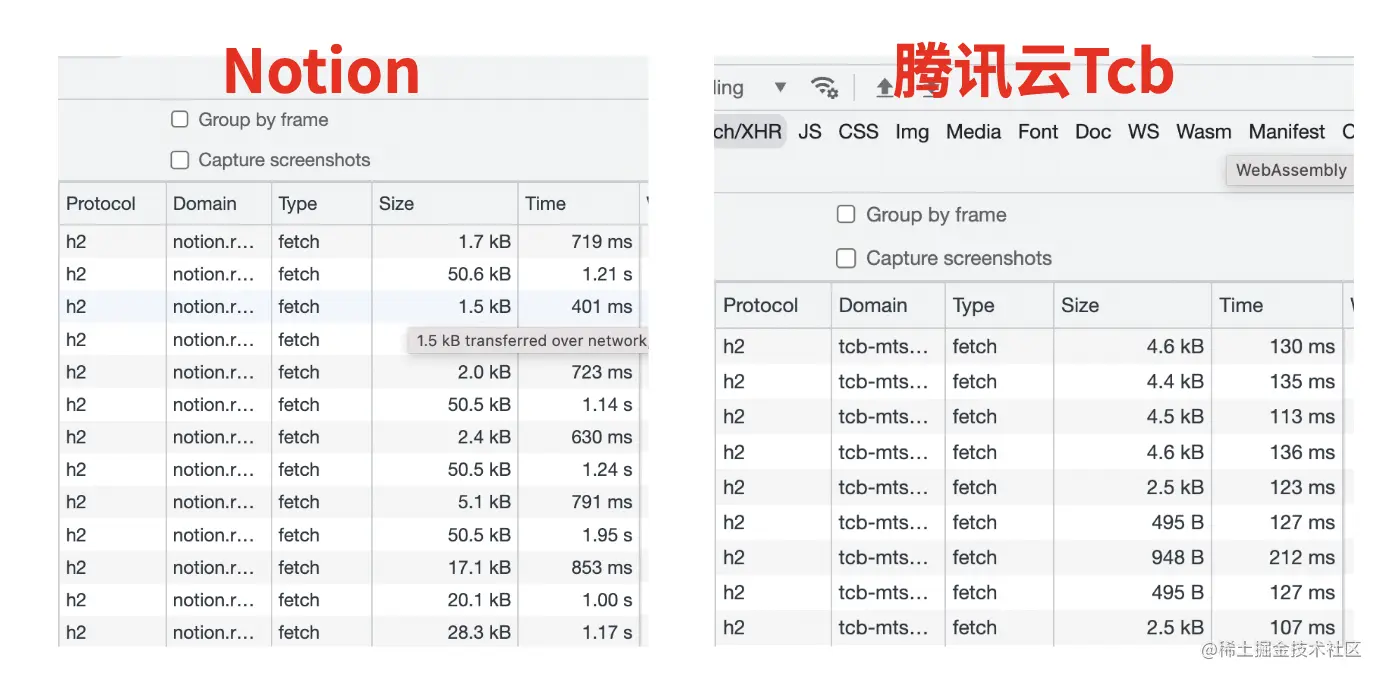Tick Group by frame in the Tcb panel

click(846, 214)
